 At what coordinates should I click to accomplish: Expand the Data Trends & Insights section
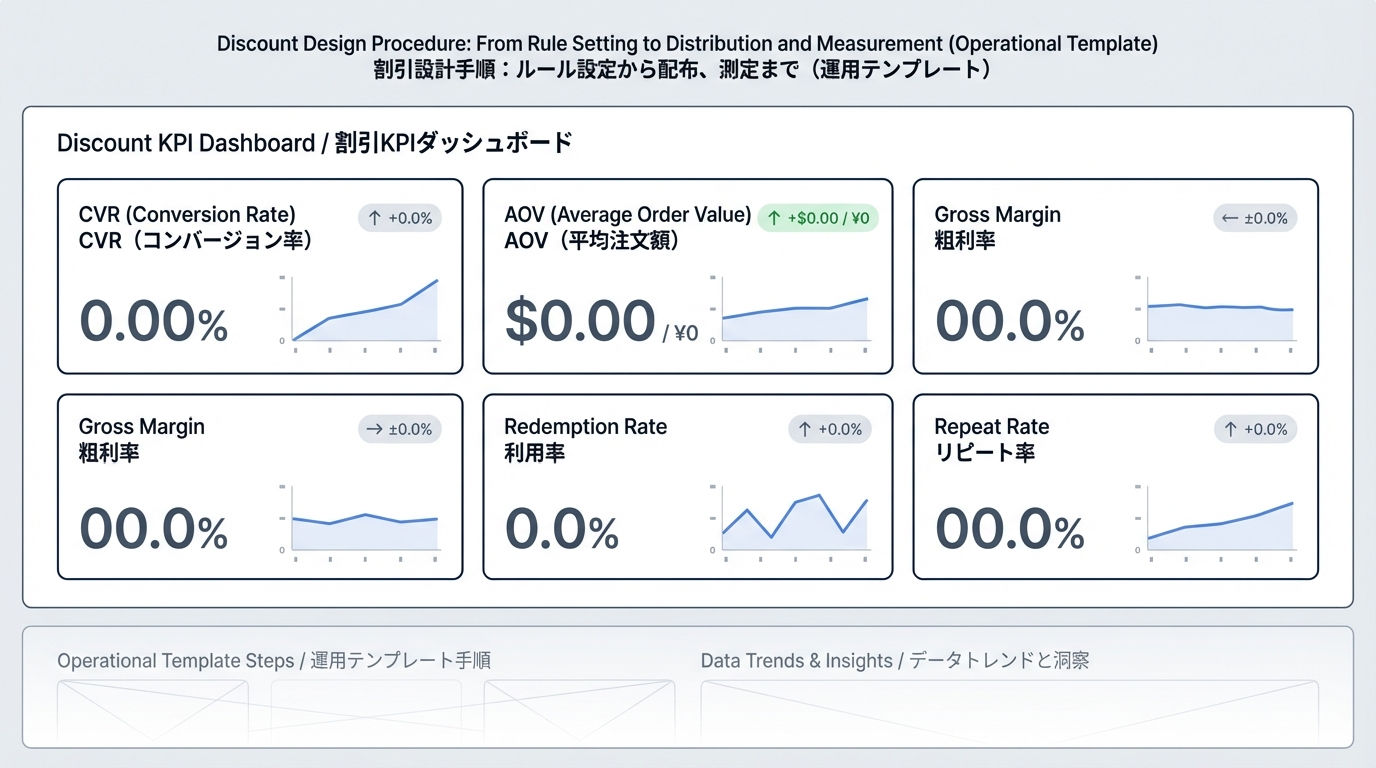coord(895,660)
